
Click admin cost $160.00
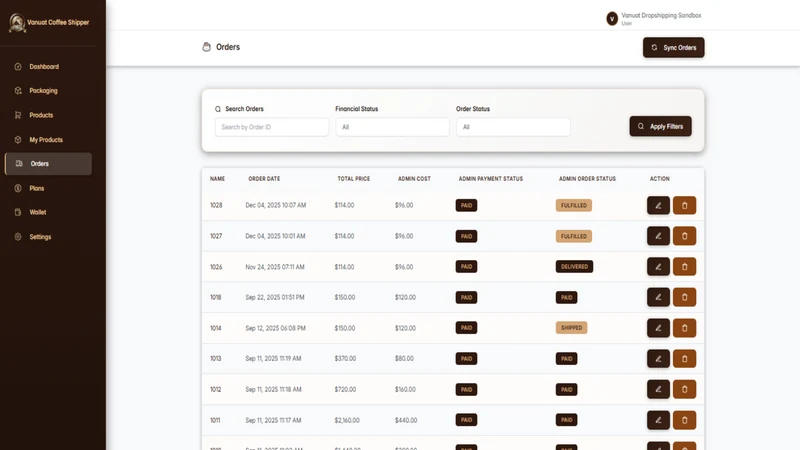[405, 389]
